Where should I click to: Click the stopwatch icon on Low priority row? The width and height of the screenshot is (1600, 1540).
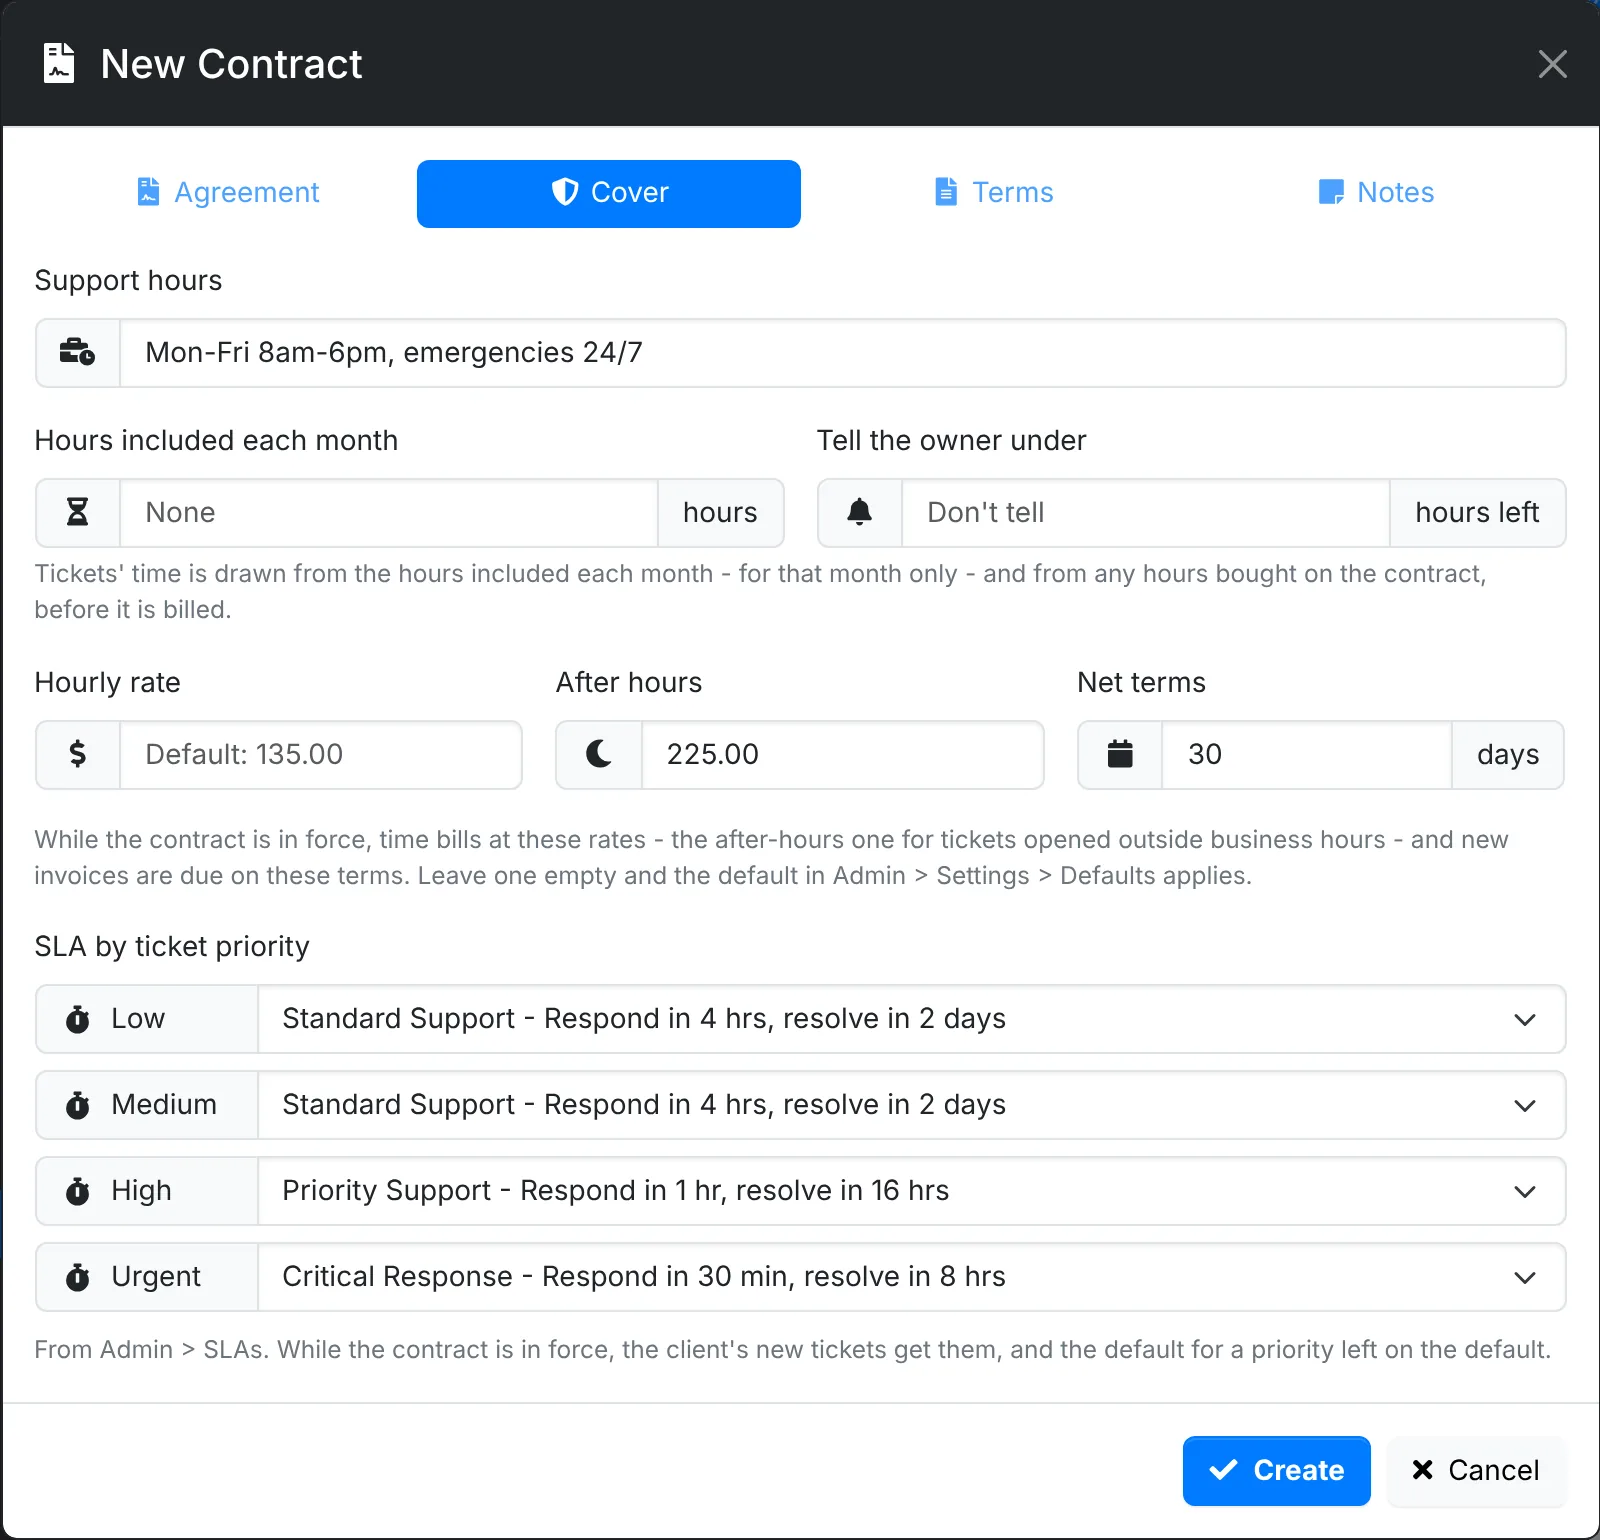tap(77, 1019)
